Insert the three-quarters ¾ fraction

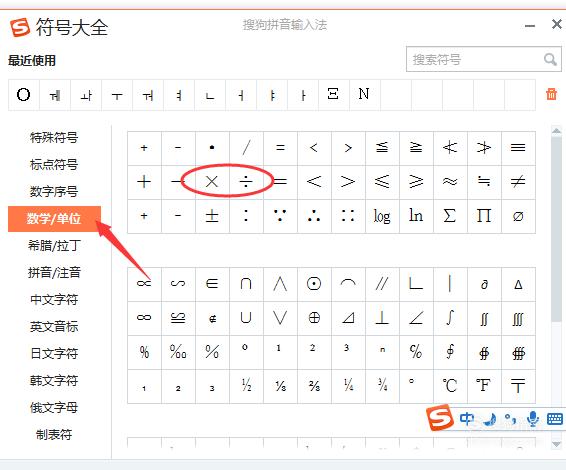click(382, 386)
